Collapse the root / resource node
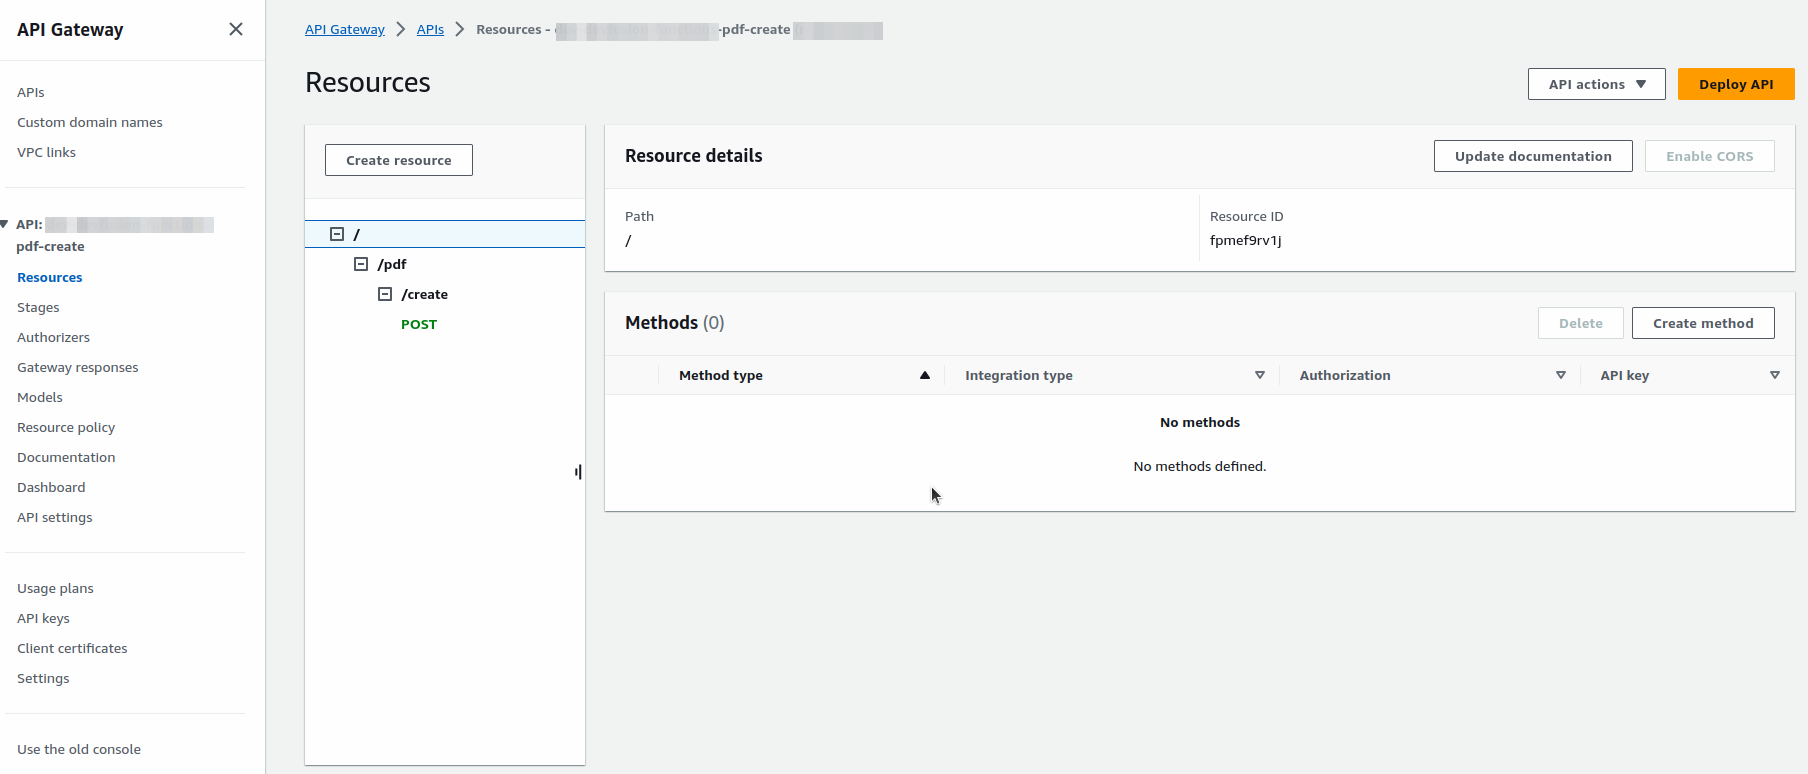1808x774 pixels. (337, 234)
